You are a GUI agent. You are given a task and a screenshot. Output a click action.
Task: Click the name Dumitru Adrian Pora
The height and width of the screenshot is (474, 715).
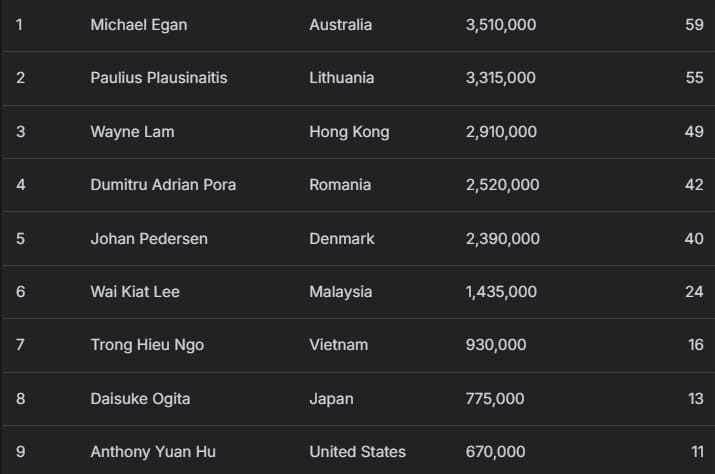coord(163,185)
